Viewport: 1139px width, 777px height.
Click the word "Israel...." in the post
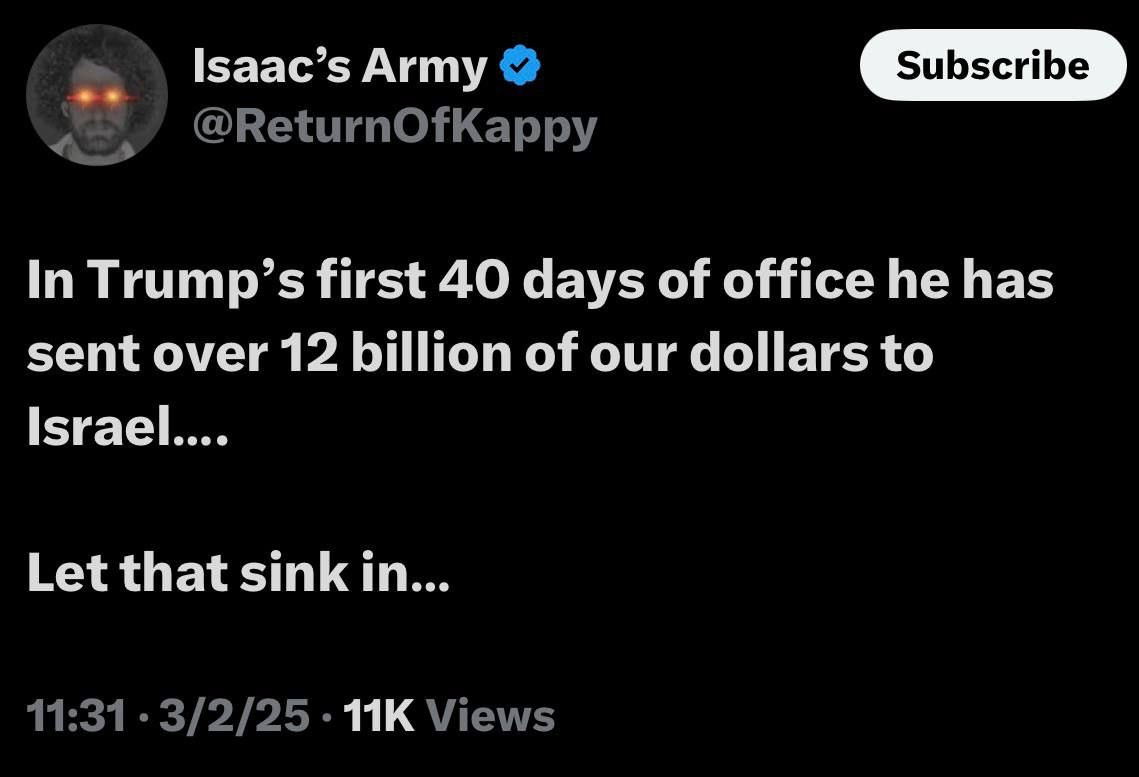coord(128,430)
